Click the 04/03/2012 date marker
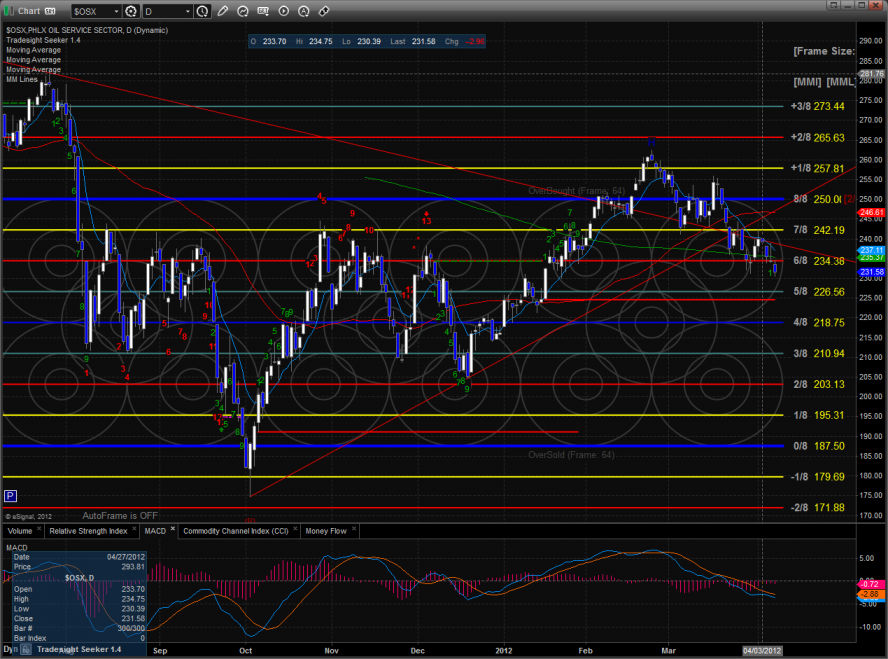The image size is (888, 659). 763,648
